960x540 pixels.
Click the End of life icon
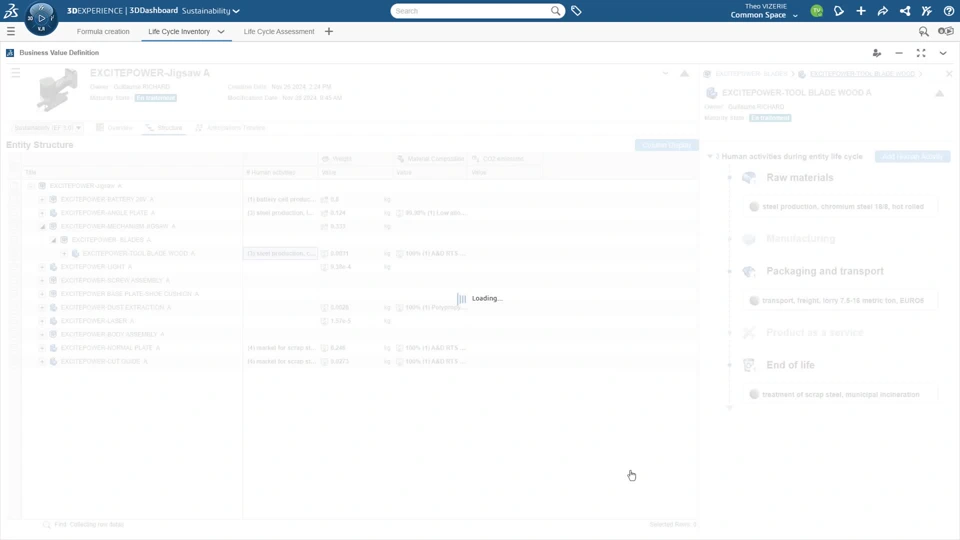point(749,365)
